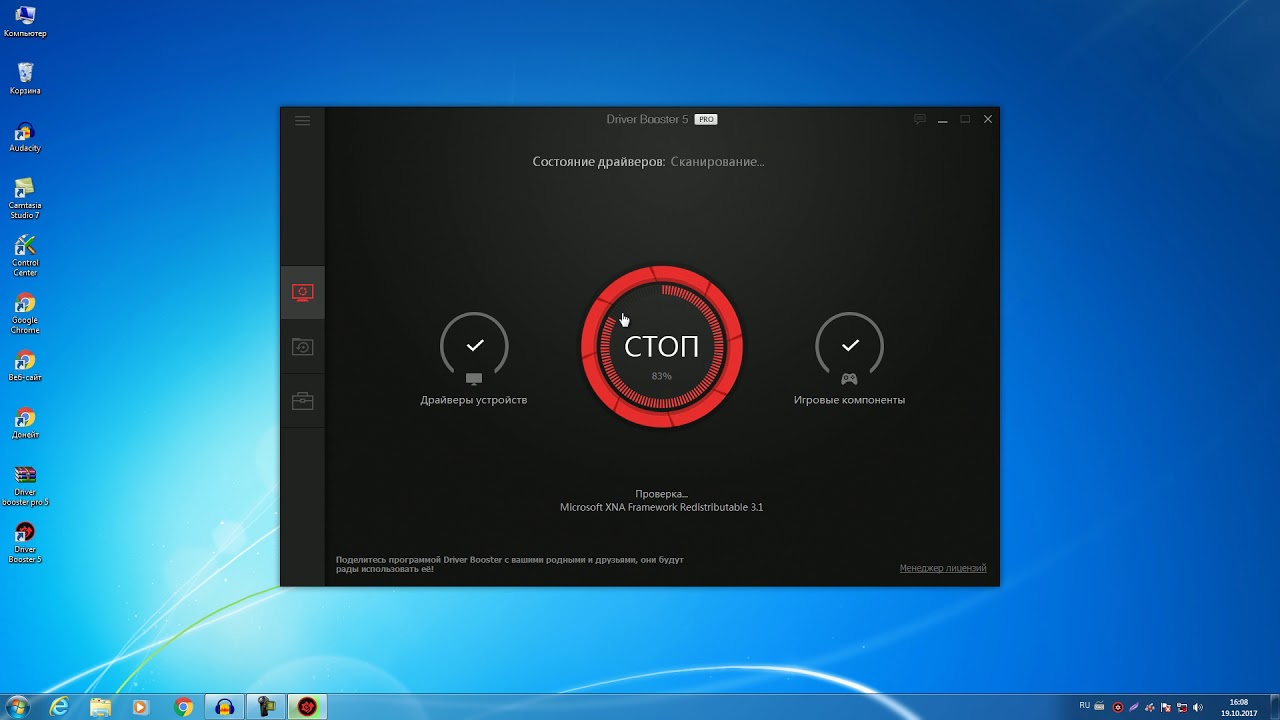Open Windows Media Player from the taskbar
This screenshot has height=720, width=1280.
pyautogui.click(x=141, y=707)
